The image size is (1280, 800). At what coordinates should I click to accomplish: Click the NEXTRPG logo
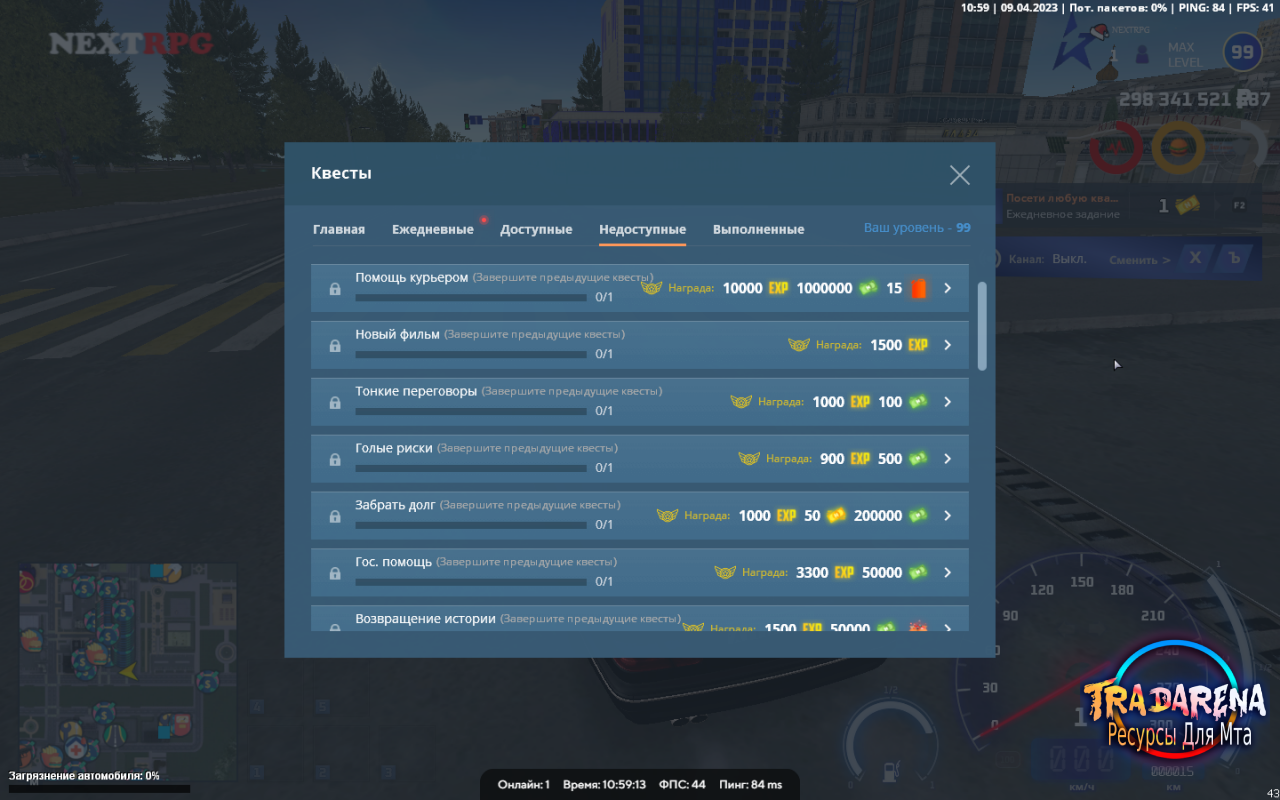(131, 44)
